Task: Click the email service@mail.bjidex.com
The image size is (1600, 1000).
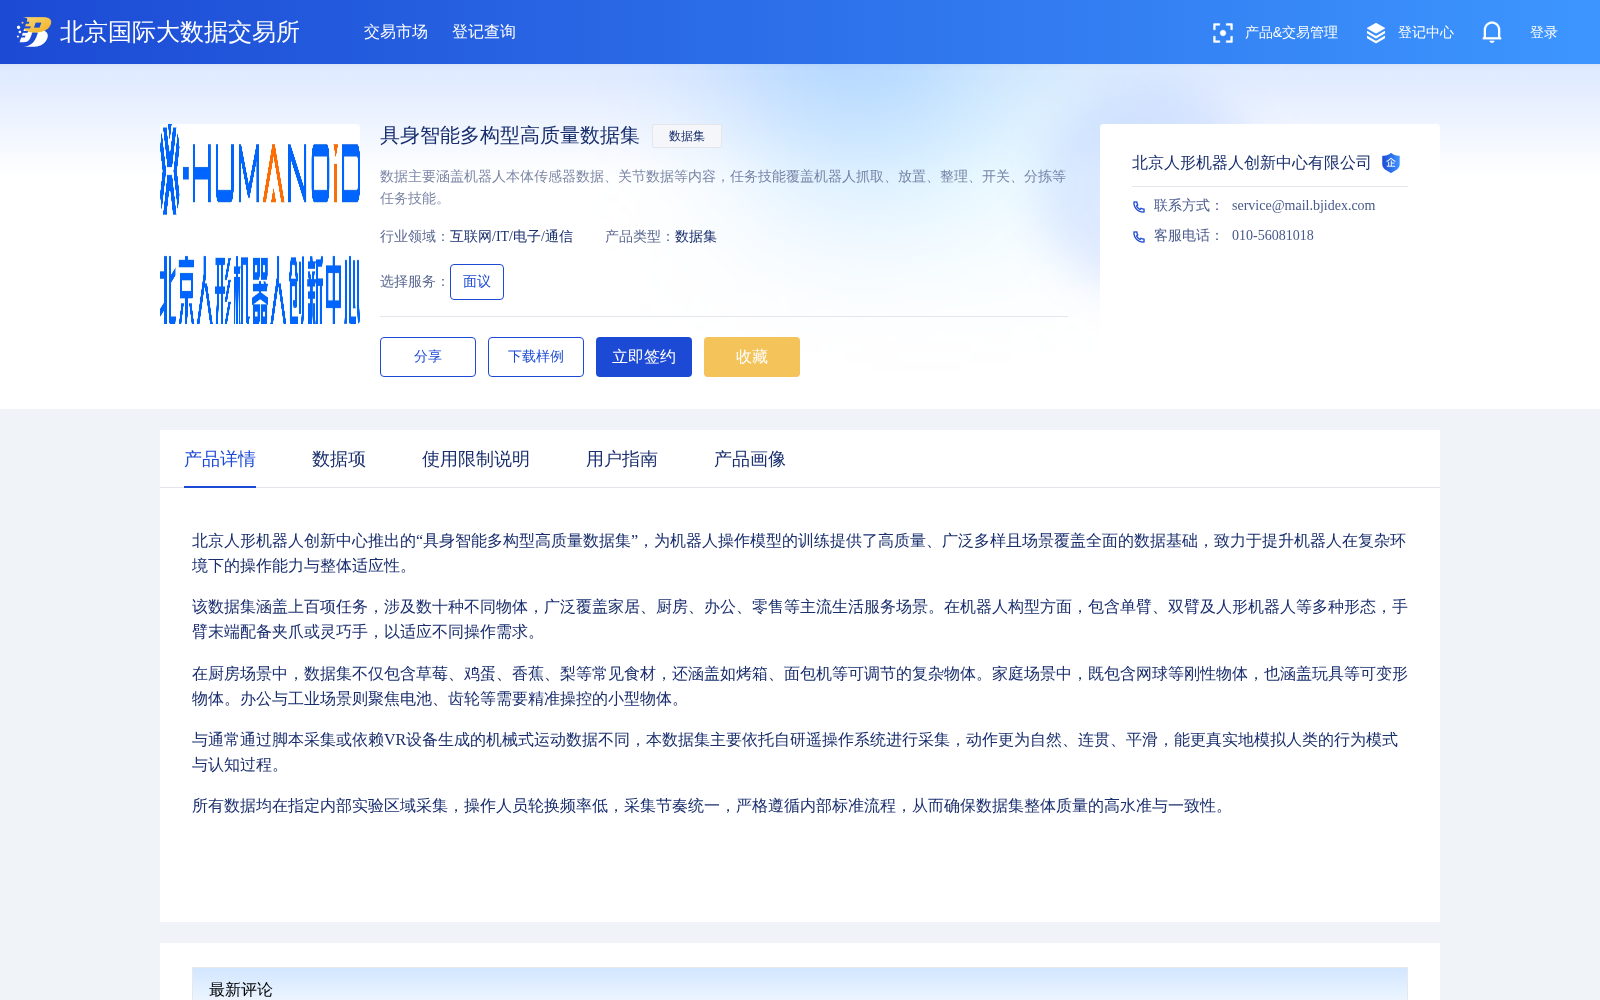Action: (x=1303, y=205)
